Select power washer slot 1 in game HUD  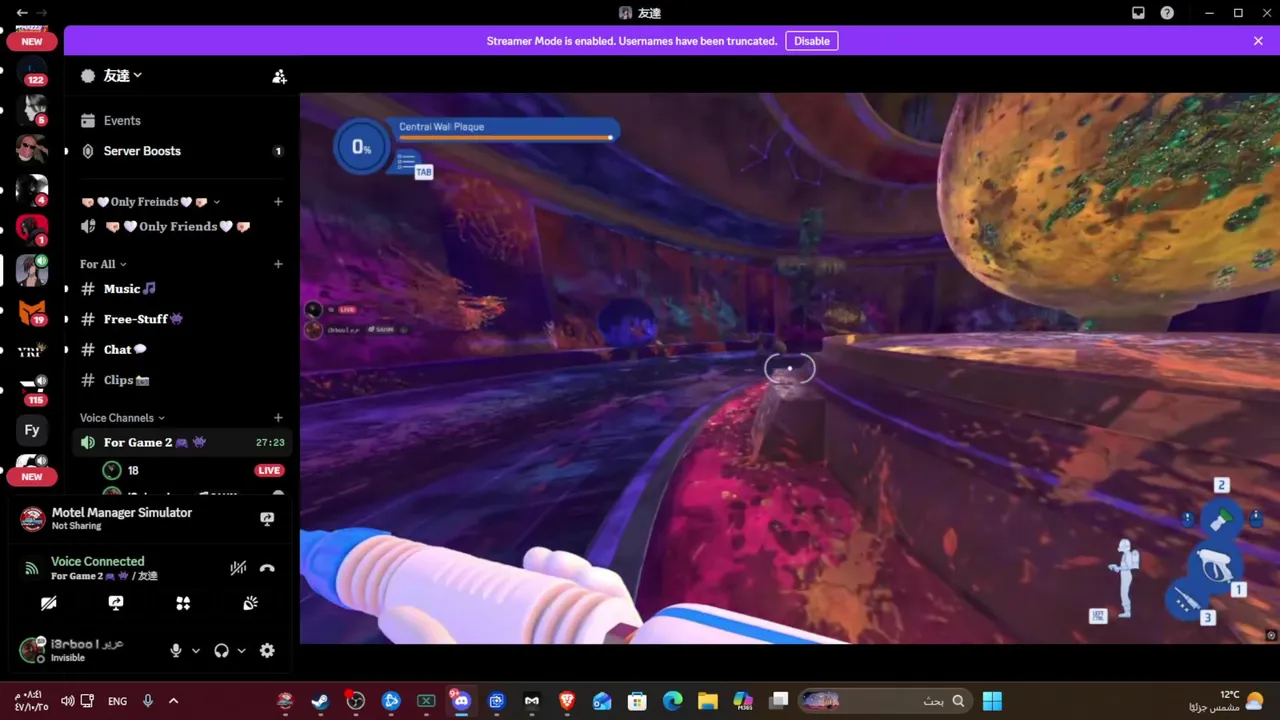tap(1216, 567)
